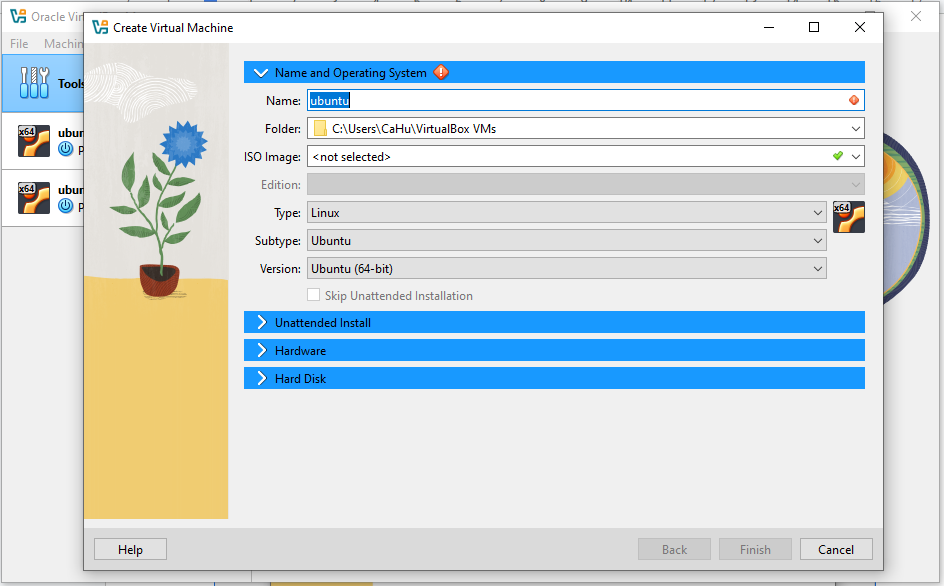Open the Type dropdown showing Linux
944x586 pixels.
point(566,213)
